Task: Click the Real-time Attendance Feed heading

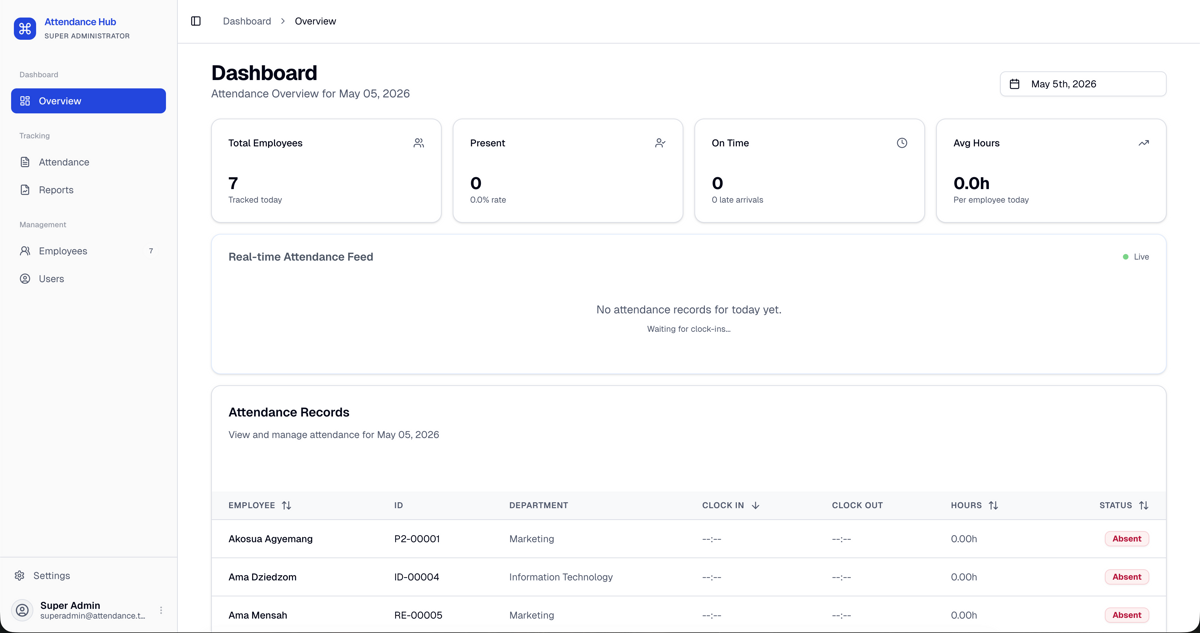Action: coord(301,257)
